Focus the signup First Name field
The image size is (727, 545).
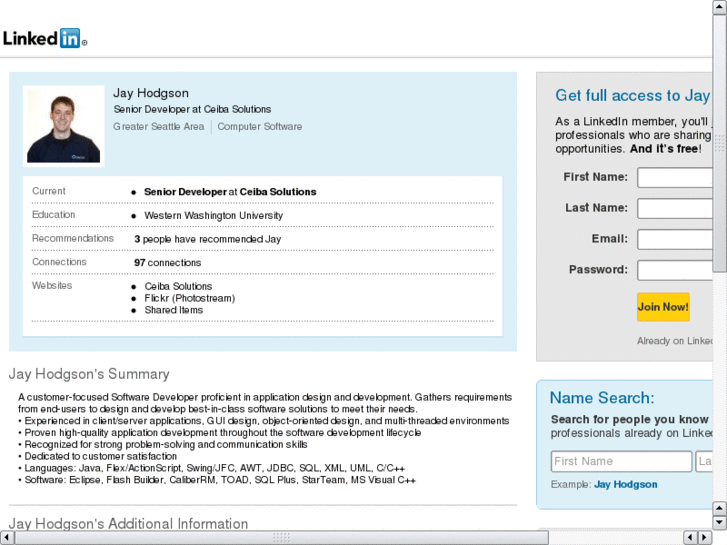tap(675, 178)
